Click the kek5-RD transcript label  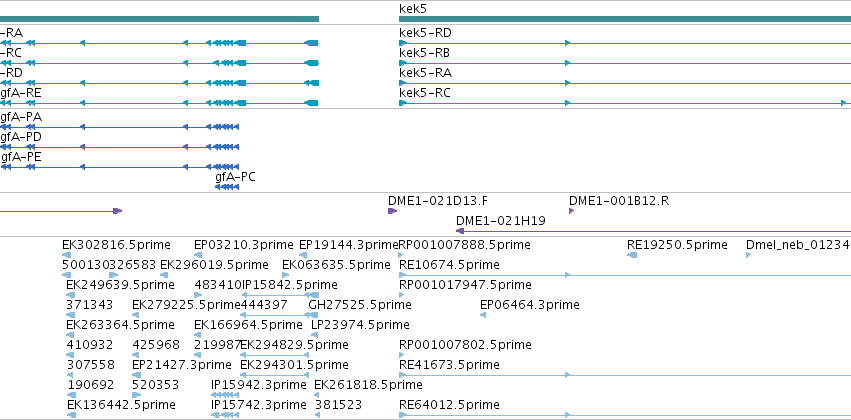pyautogui.click(x=425, y=33)
